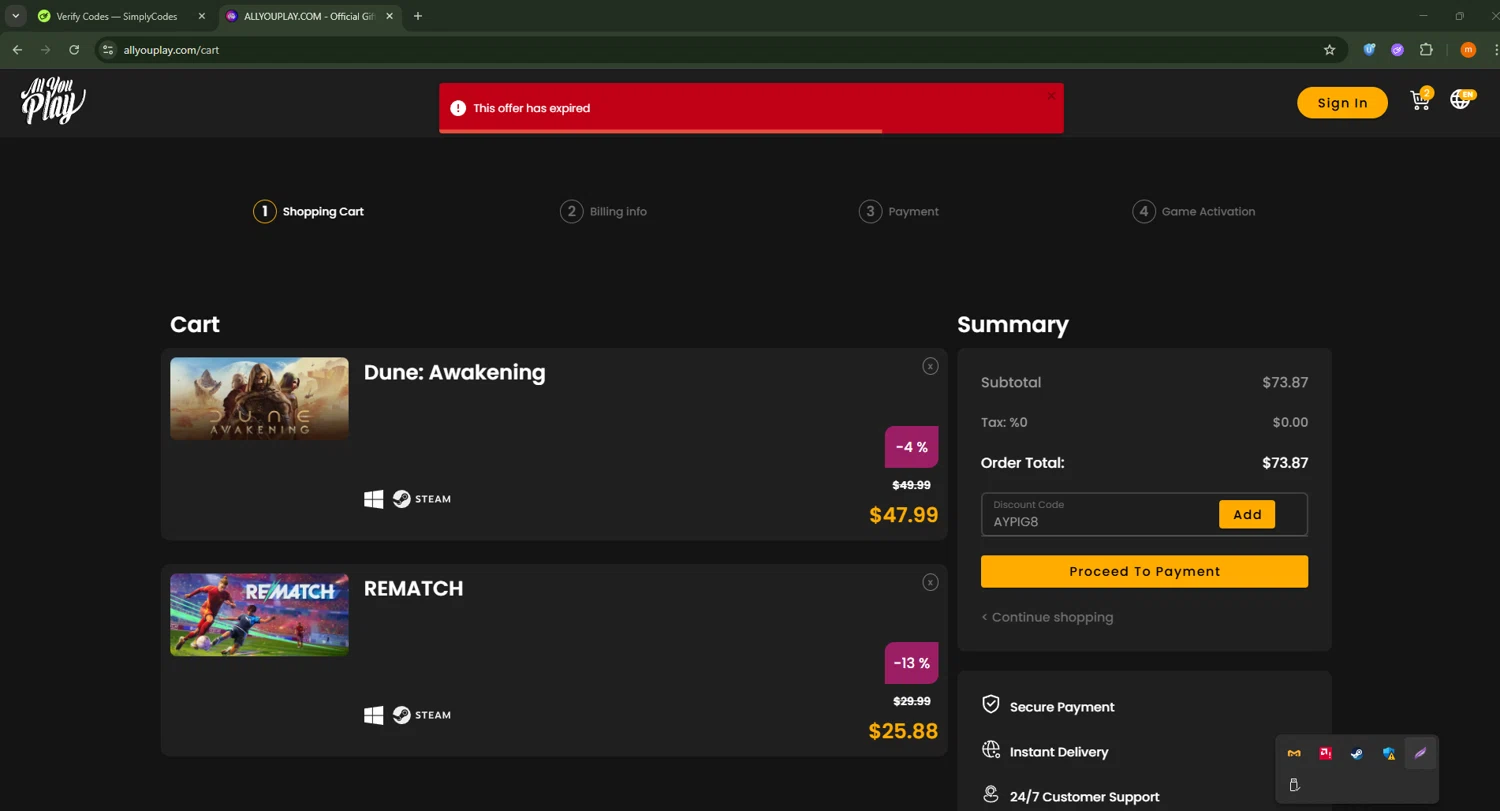Click the -4 % discount badge
This screenshot has width=1500, height=811.
click(911, 447)
